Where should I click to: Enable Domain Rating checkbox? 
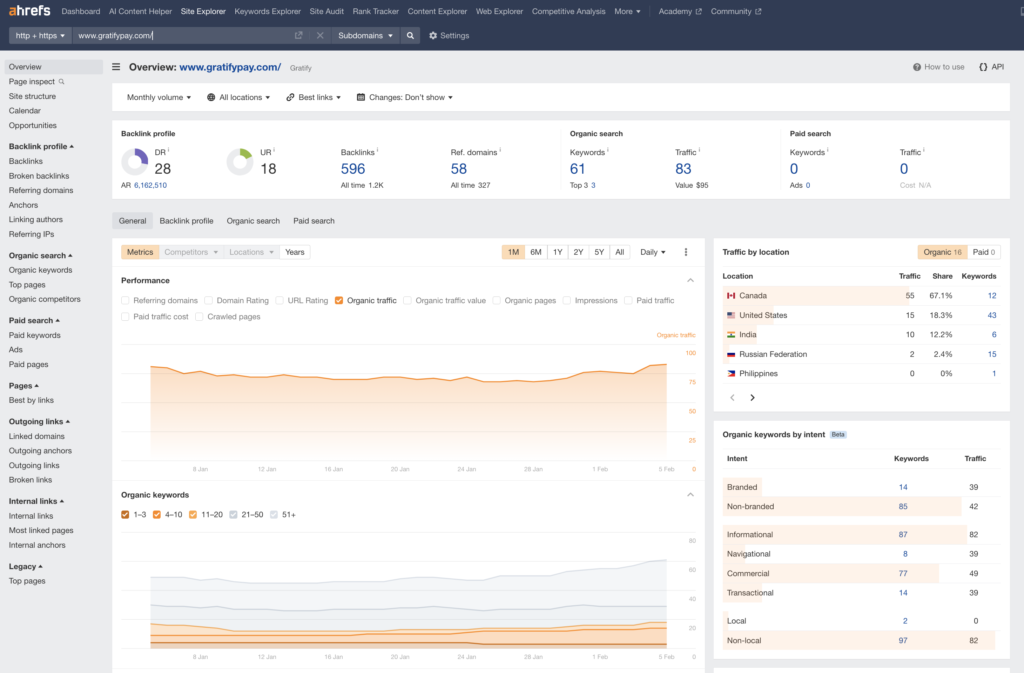(208, 300)
